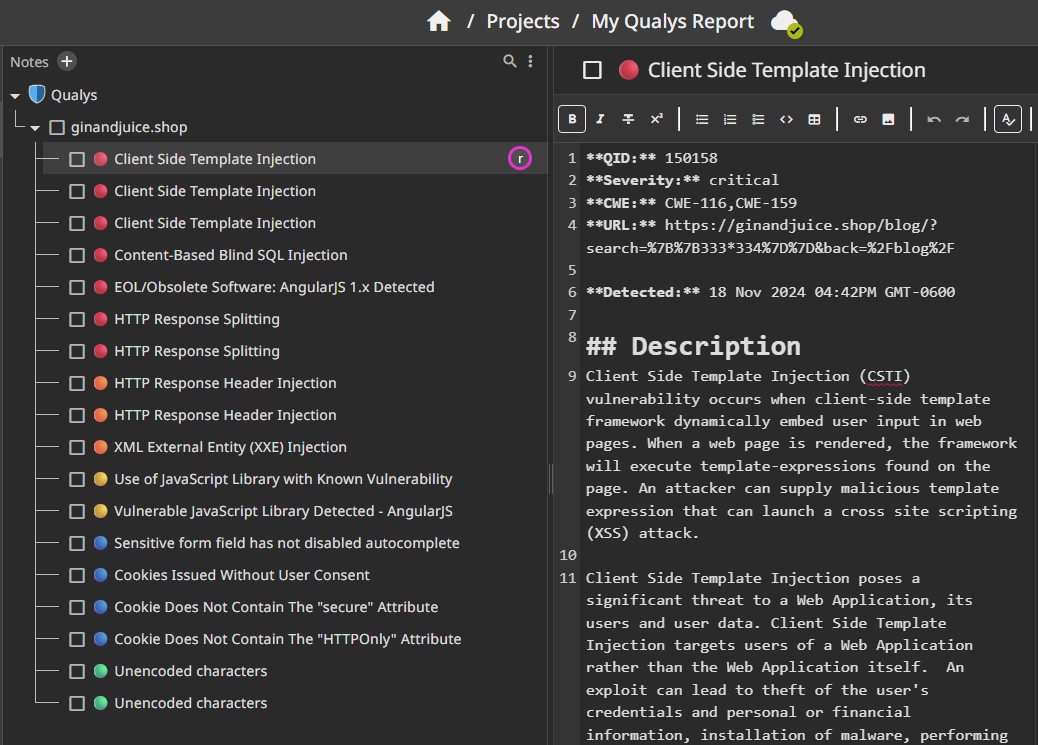Apply strikethrough formatting
The width and height of the screenshot is (1038, 745).
point(628,119)
